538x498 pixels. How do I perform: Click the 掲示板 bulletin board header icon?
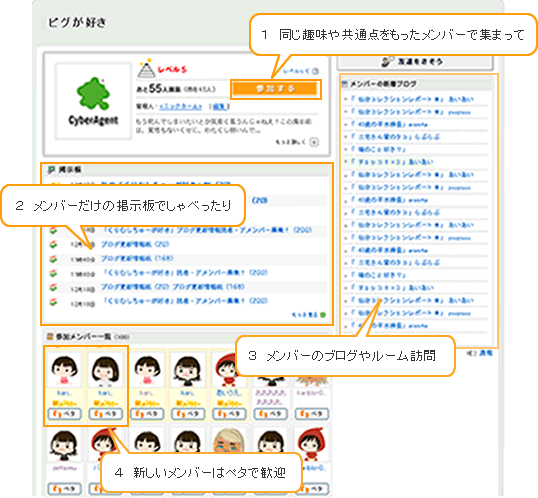(x=51, y=169)
